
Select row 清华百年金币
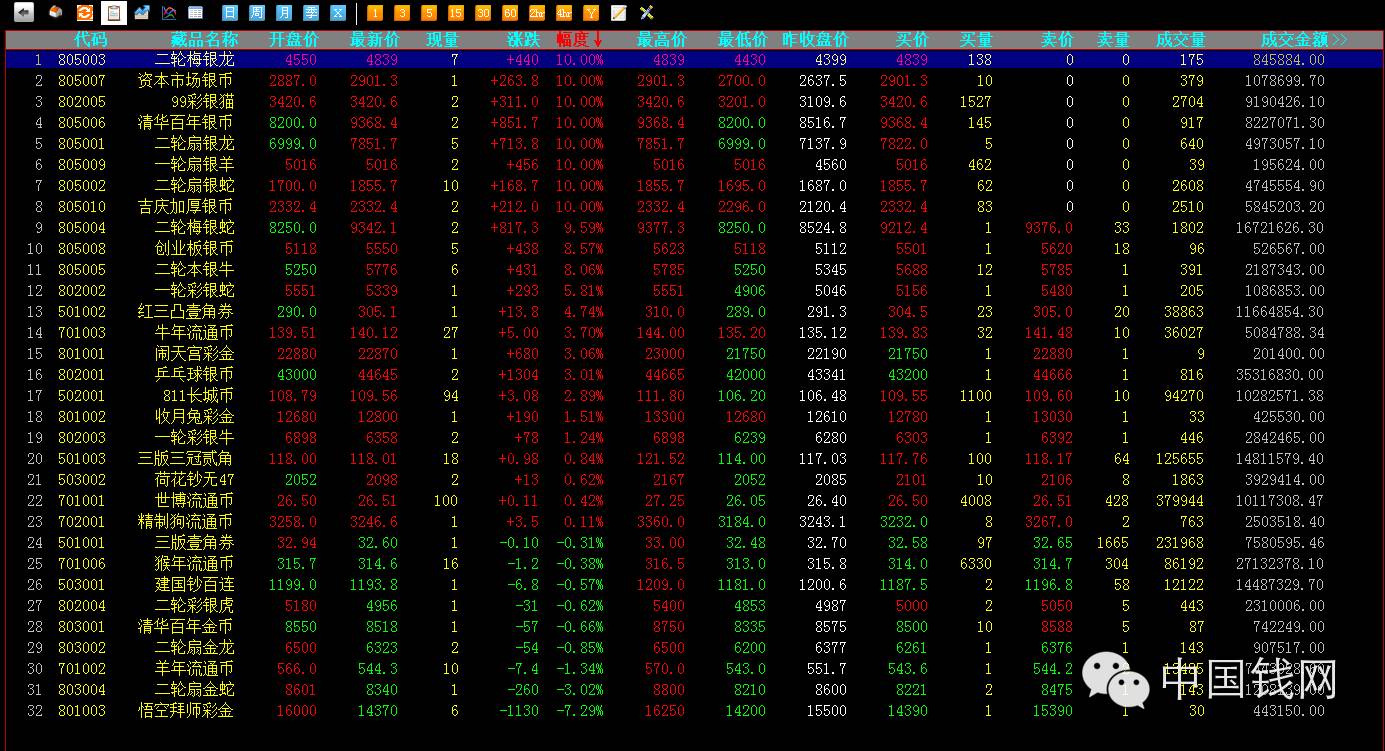point(692,626)
